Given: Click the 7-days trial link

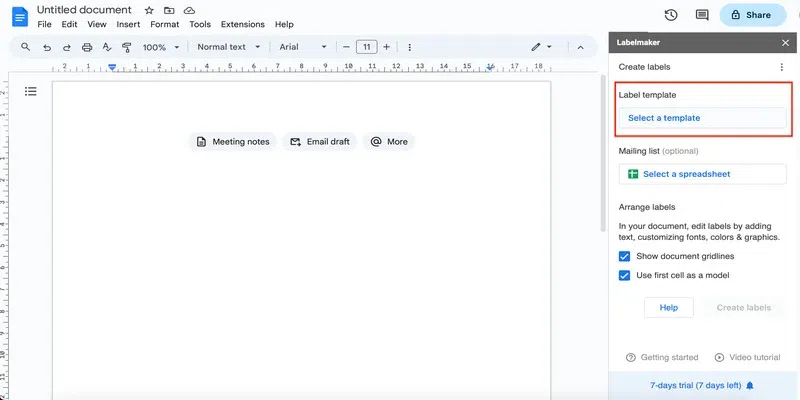Looking at the screenshot, I should [695, 385].
